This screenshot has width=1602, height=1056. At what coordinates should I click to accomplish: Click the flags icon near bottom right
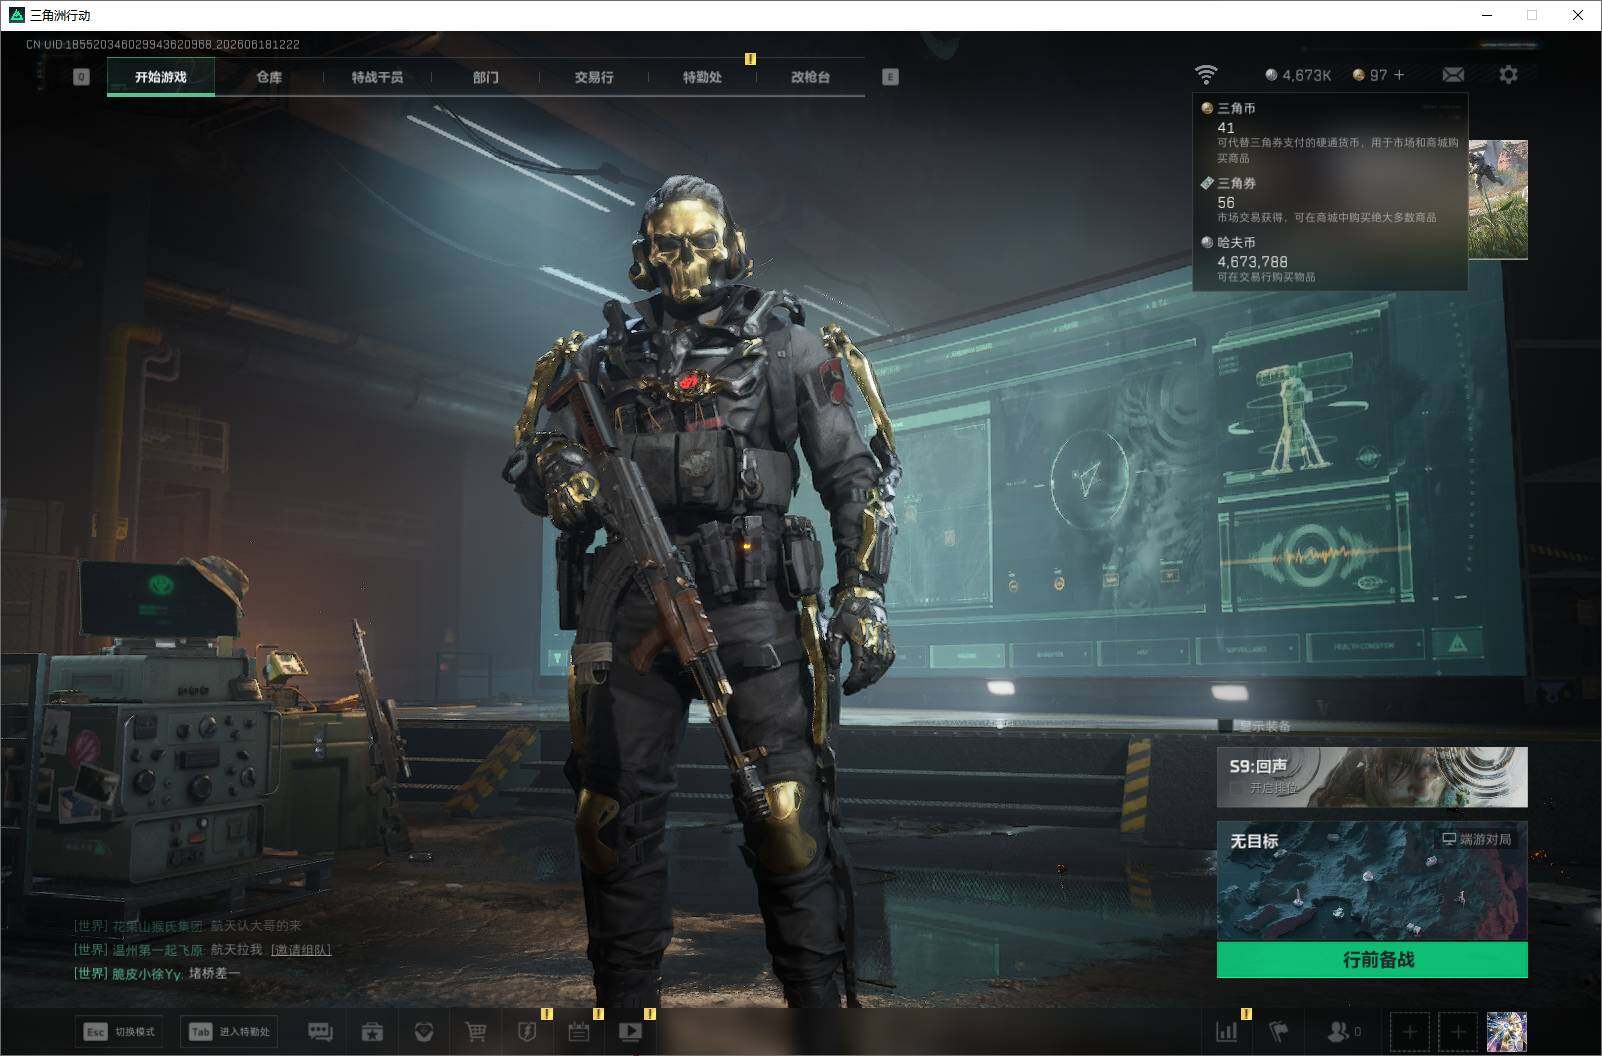click(1279, 1031)
